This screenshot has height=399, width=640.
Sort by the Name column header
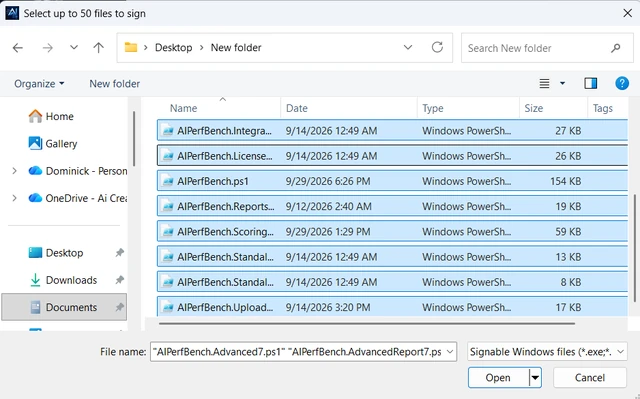pyautogui.click(x=183, y=109)
